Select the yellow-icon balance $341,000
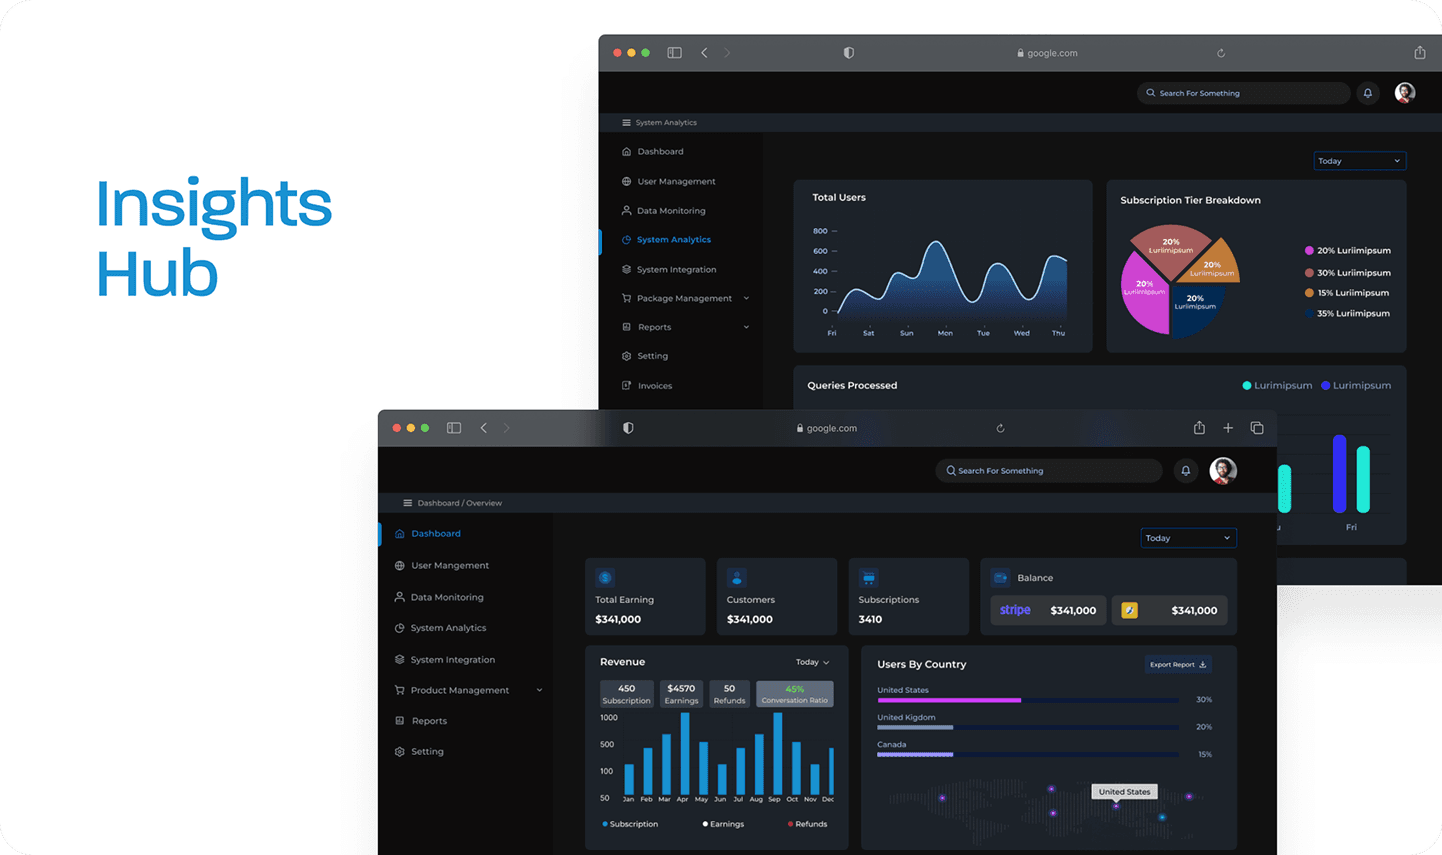The image size is (1442, 855). [1169, 610]
